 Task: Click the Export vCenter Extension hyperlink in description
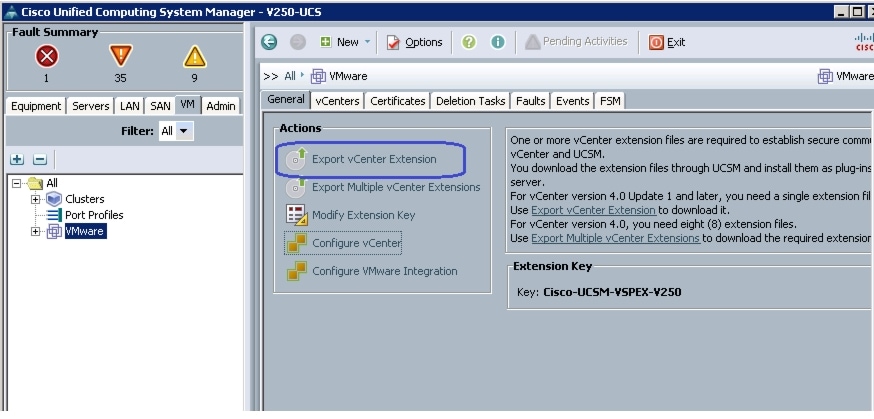click(x=594, y=211)
